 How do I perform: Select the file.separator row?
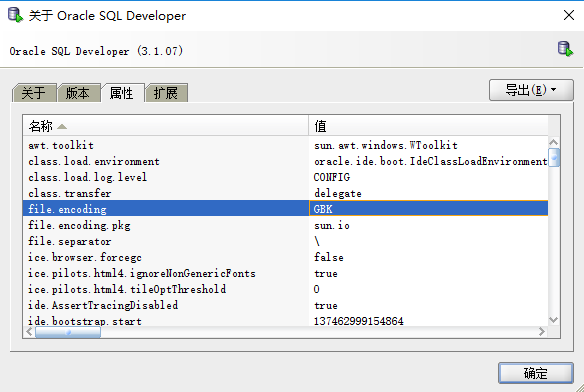(285, 241)
